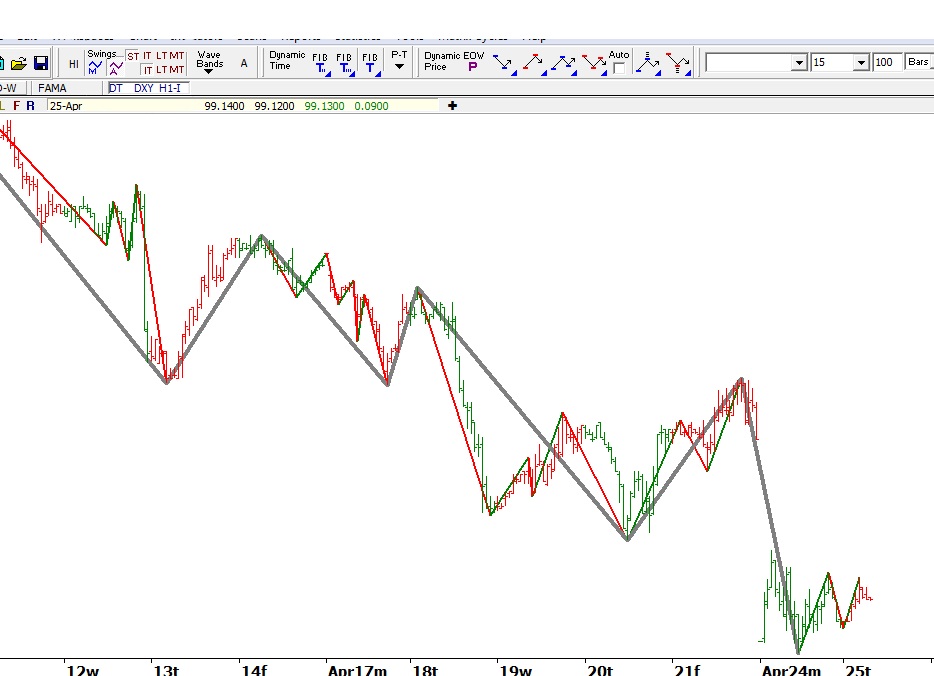Image resolution: width=934 pixels, height=676 pixels.
Task: Select the blue Swings M zigzag icon
Action: pyautogui.click(x=95, y=68)
